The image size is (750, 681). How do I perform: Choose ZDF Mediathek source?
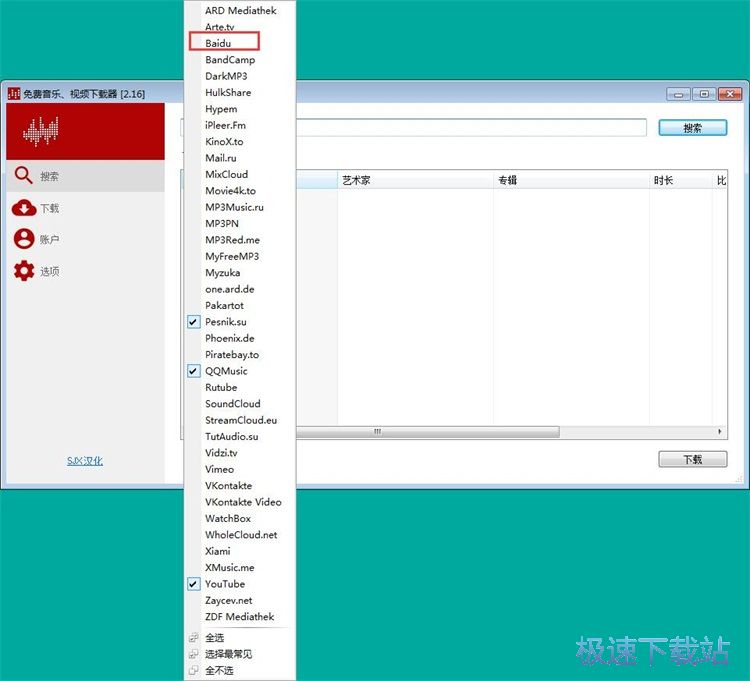tap(239, 616)
